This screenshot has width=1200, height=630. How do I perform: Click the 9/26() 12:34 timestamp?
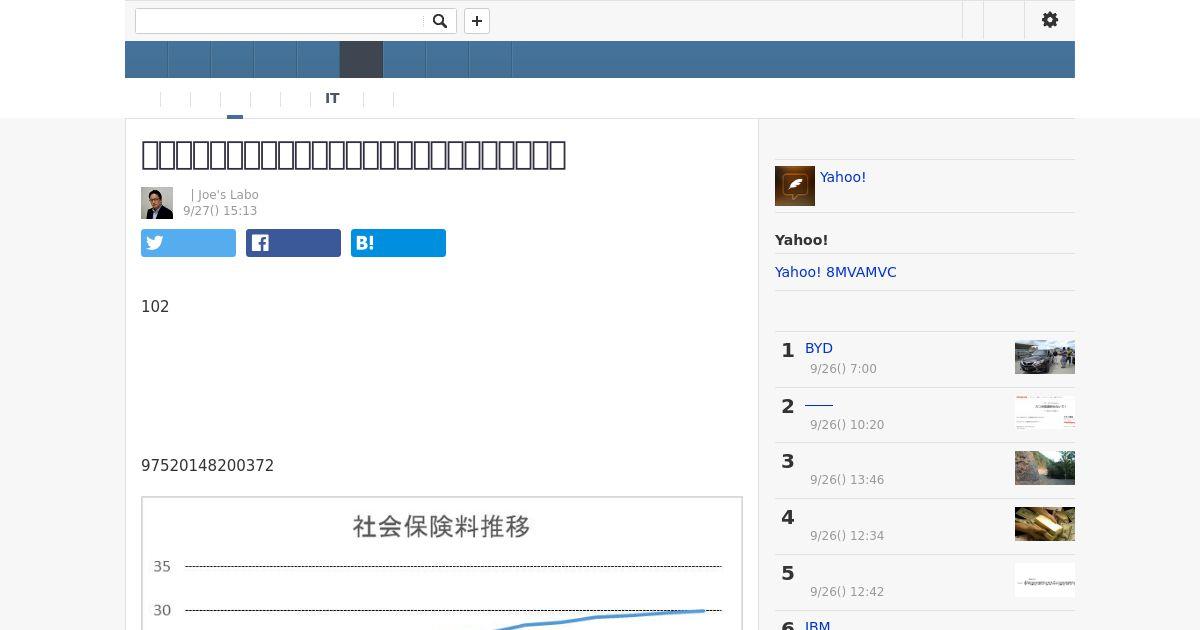(x=847, y=536)
